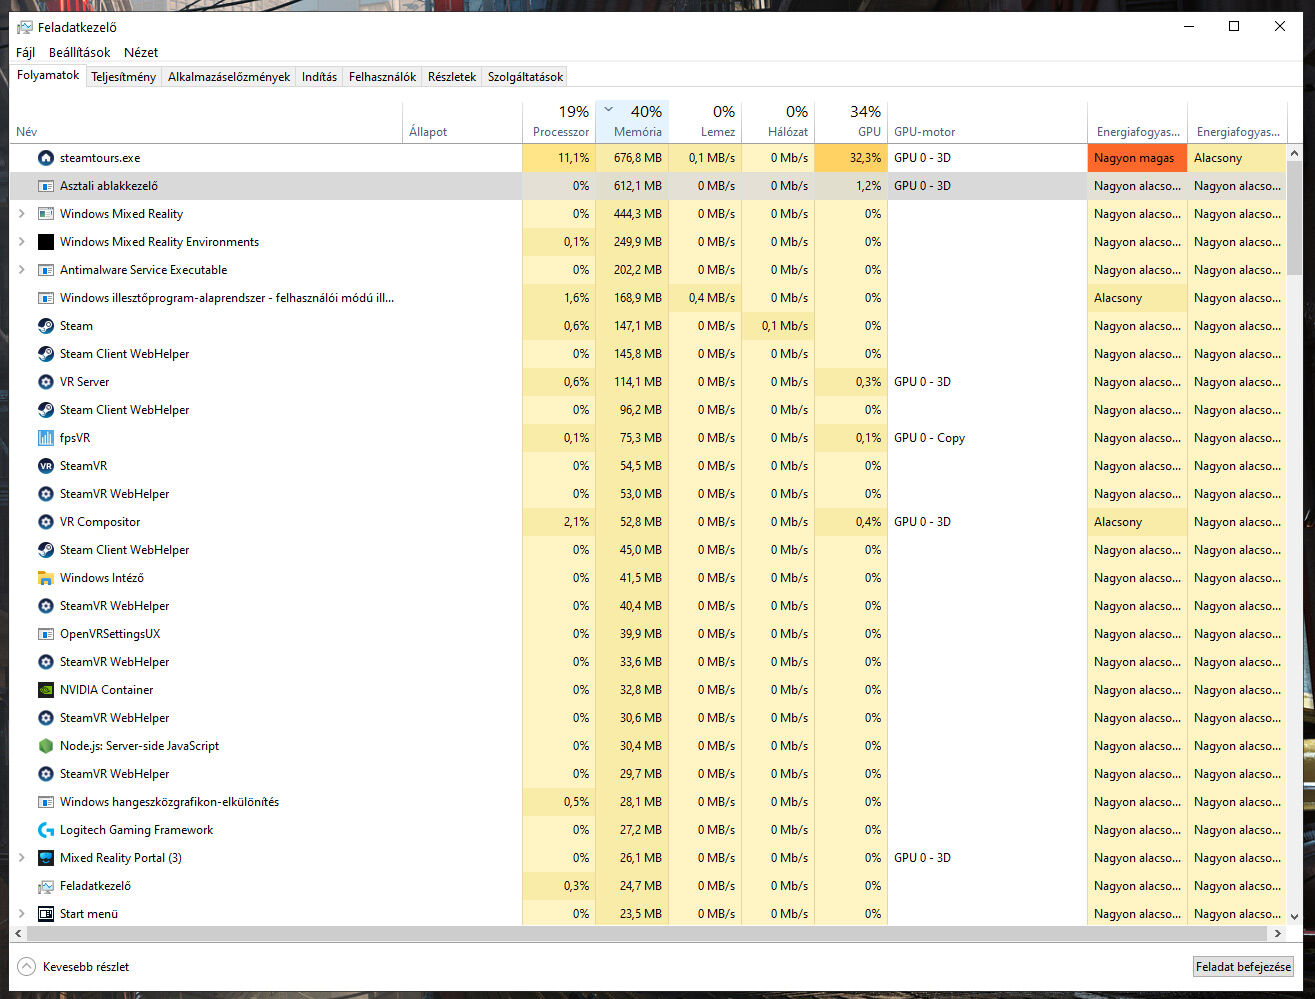This screenshot has height=999, width=1315.
Task: Click the Windows Intéző folder icon
Action: coord(45,578)
